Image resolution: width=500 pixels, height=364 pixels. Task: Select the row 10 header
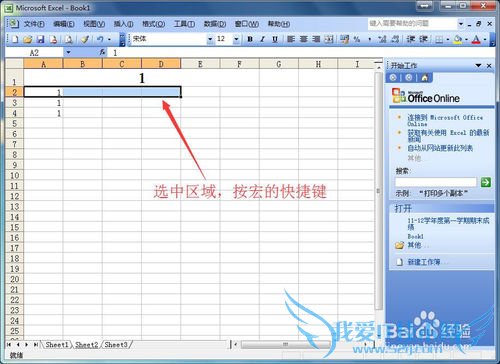[14, 175]
